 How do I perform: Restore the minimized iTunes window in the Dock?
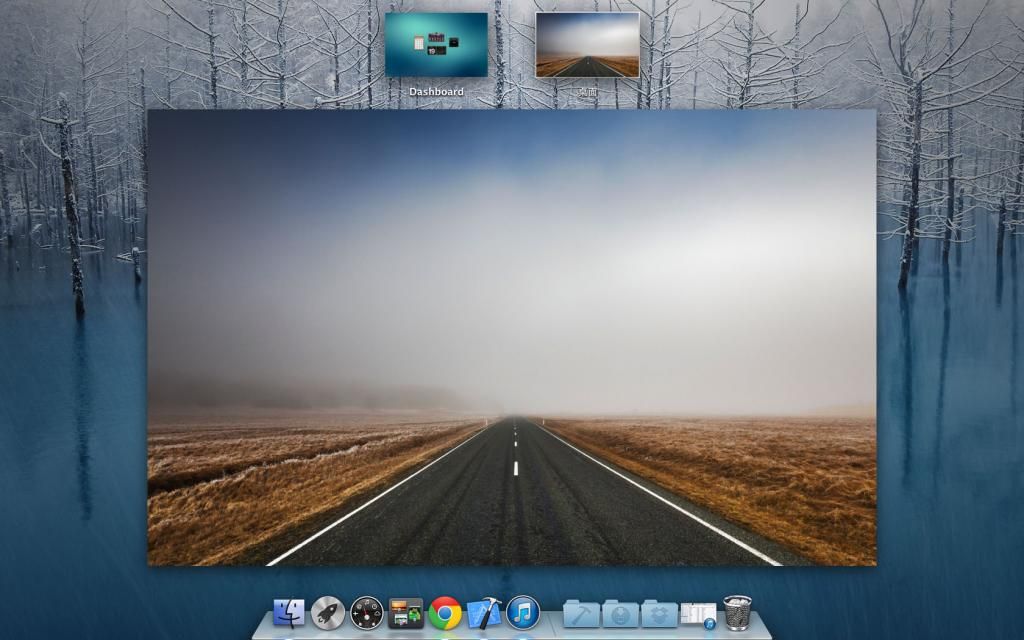click(x=697, y=613)
